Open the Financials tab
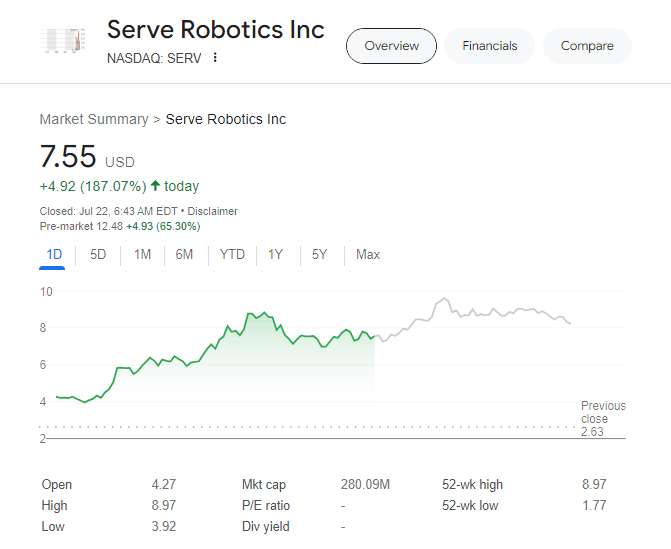Screen dimensions: 671x549 (x=490, y=46)
